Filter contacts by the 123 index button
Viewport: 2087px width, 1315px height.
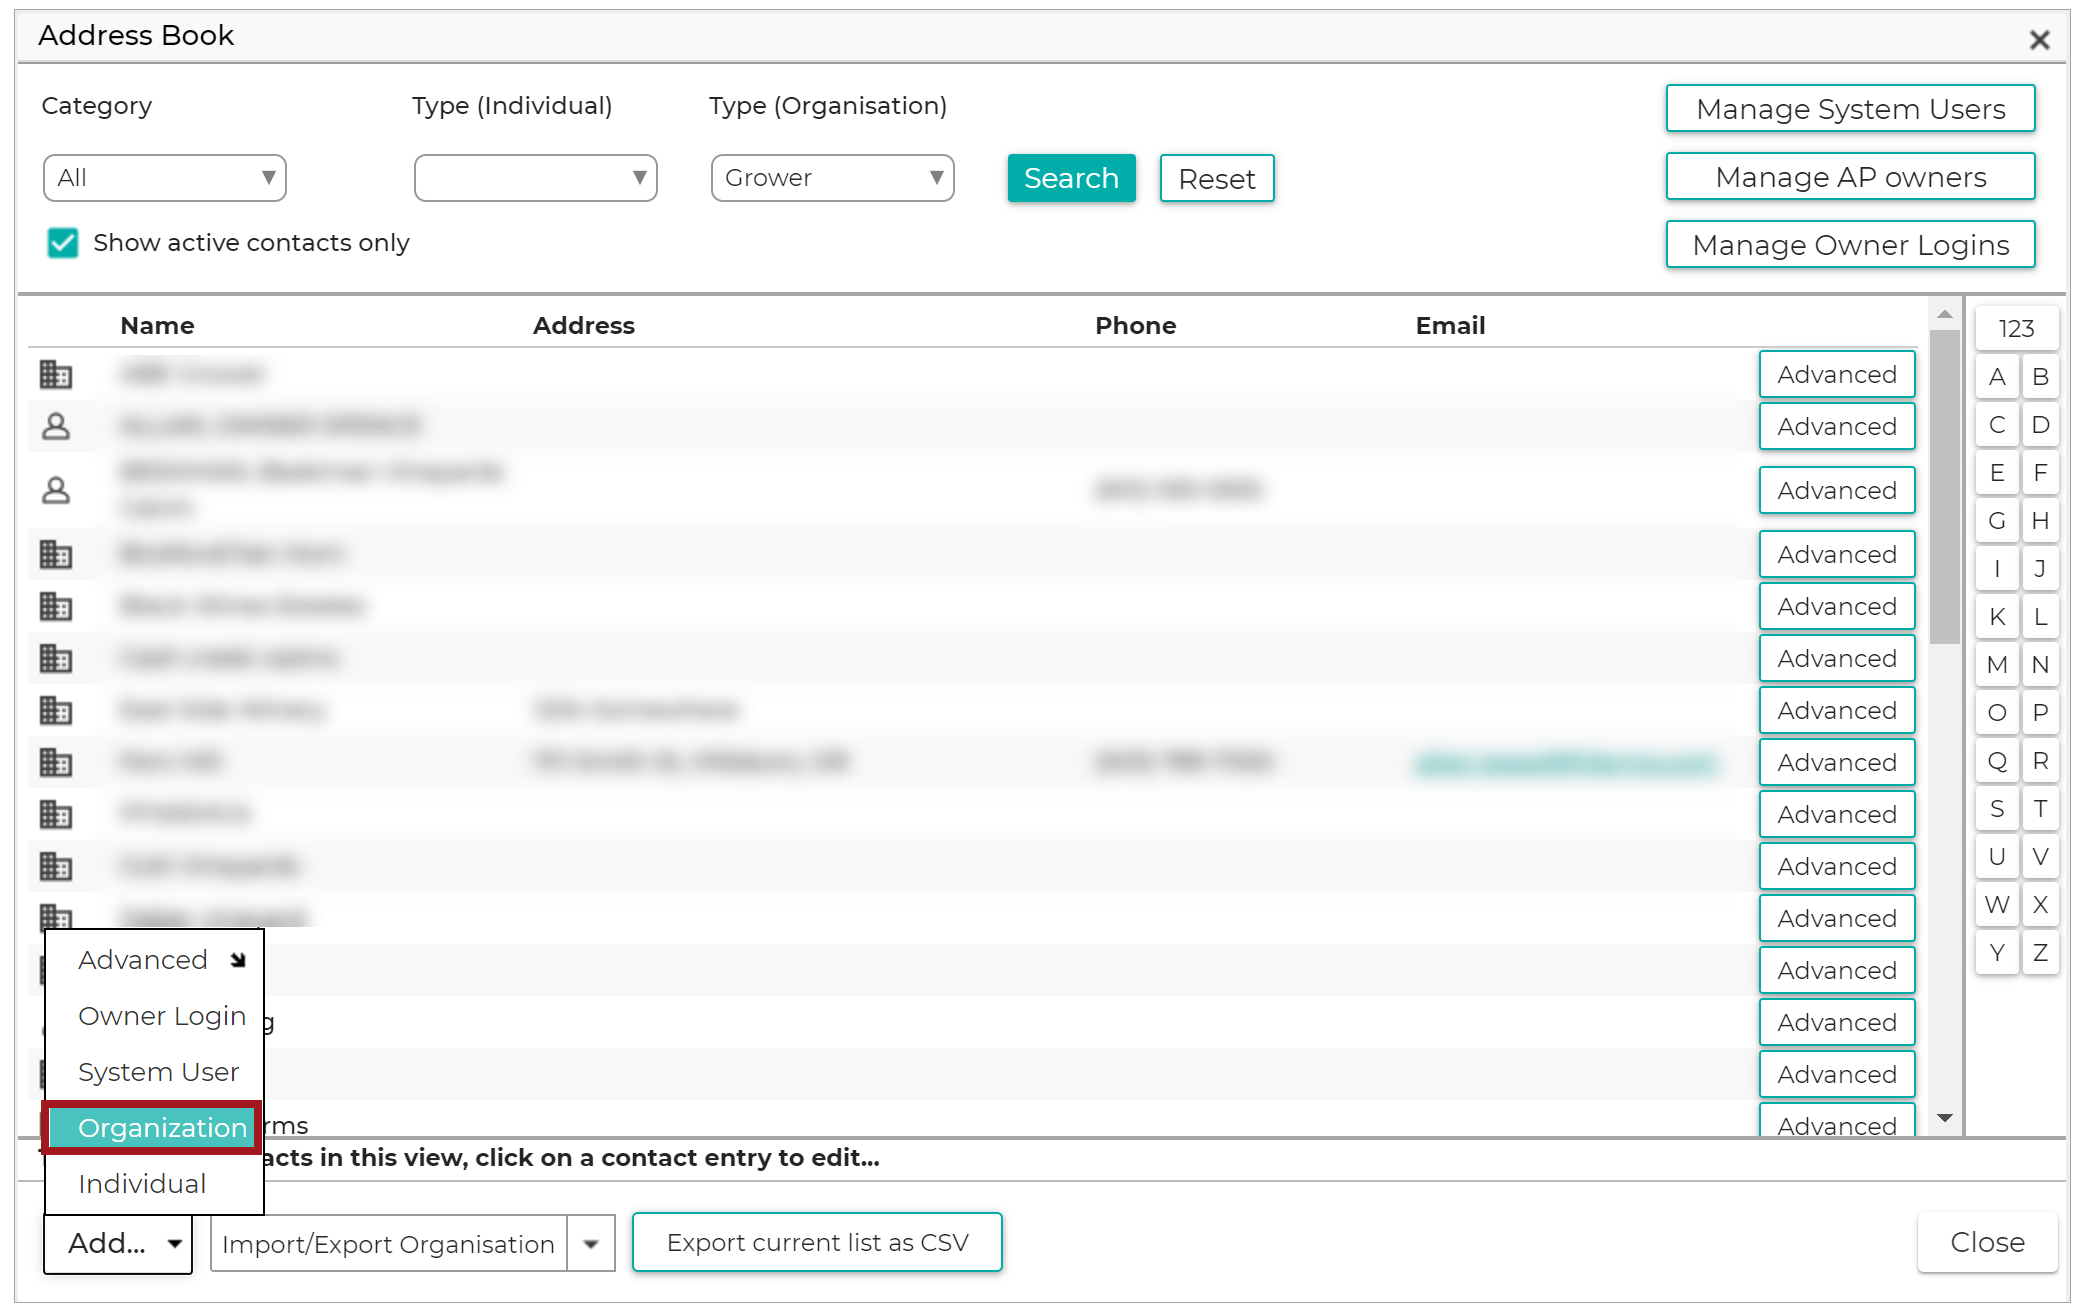[x=2016, y=329]
